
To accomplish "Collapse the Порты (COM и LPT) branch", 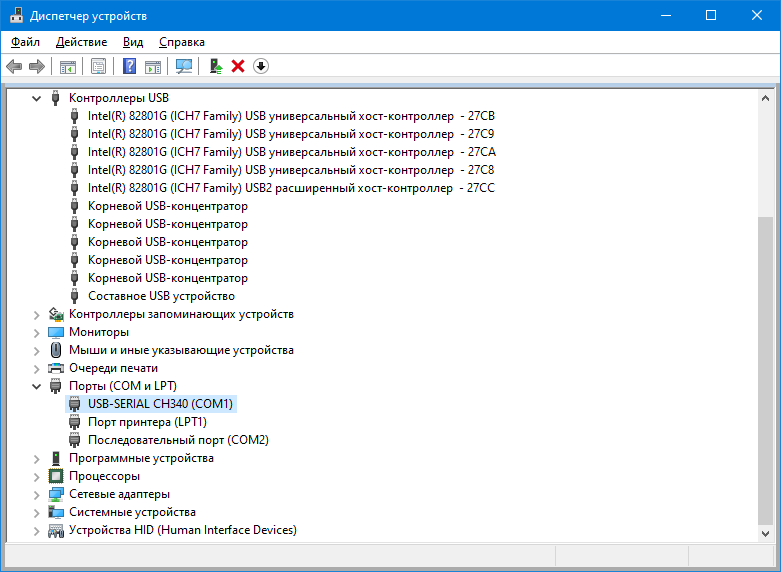I will 36,386.
